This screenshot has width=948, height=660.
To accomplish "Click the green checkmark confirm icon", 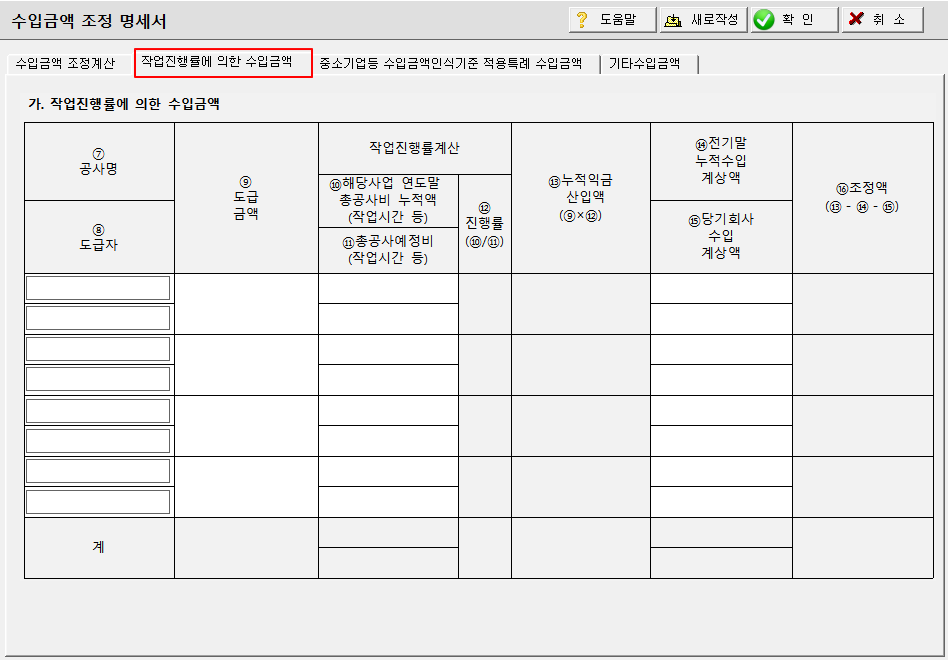I will (x=764, y=20).
